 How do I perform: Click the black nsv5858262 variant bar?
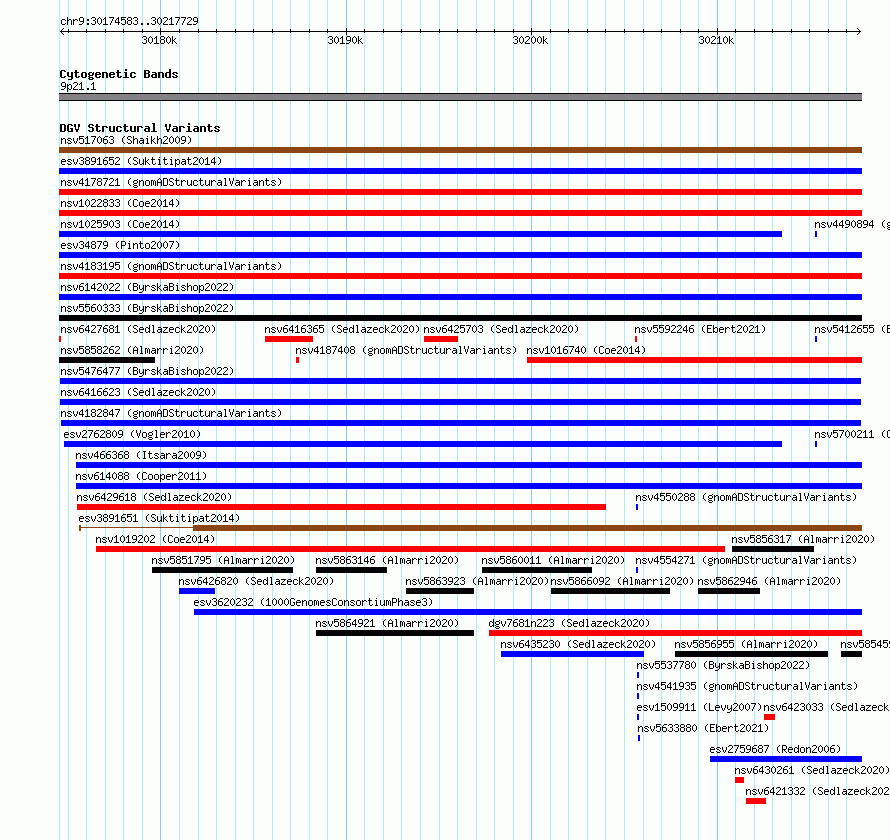pyautogui.click(x=107, y=360)
